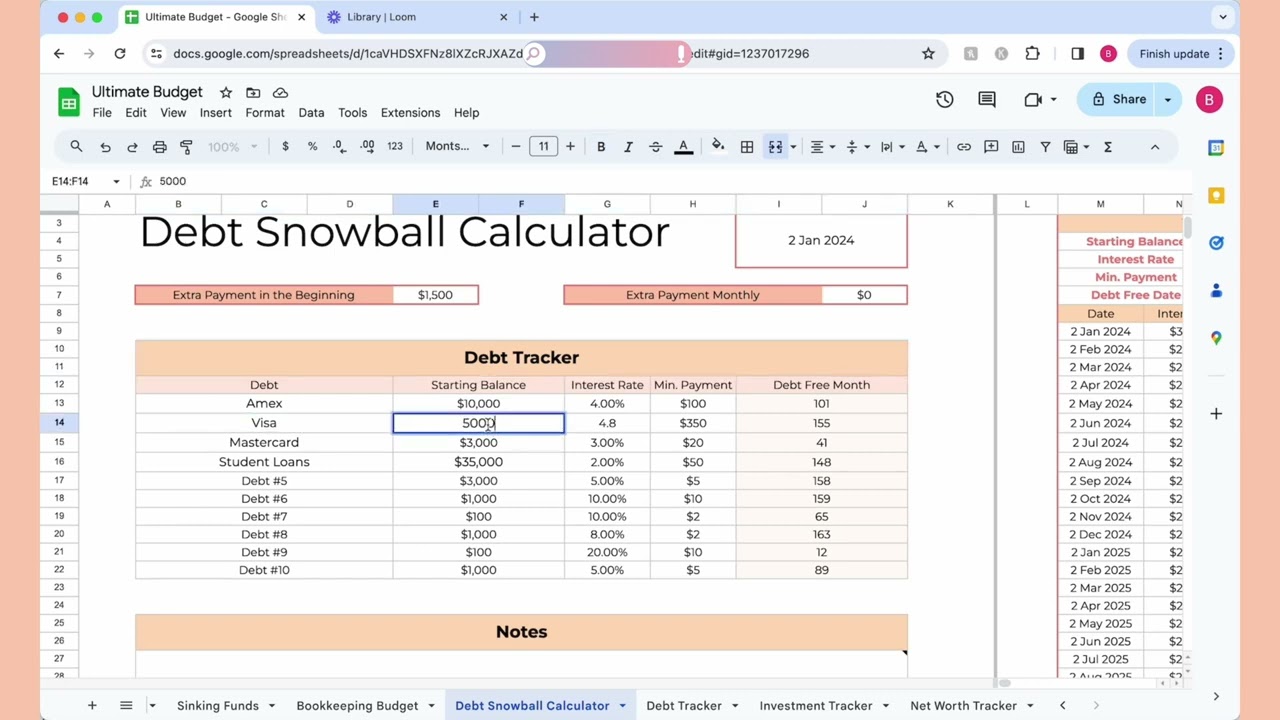Toggle italic formatting
This screenshot has width=1280, height=720.
pos(628,147)
